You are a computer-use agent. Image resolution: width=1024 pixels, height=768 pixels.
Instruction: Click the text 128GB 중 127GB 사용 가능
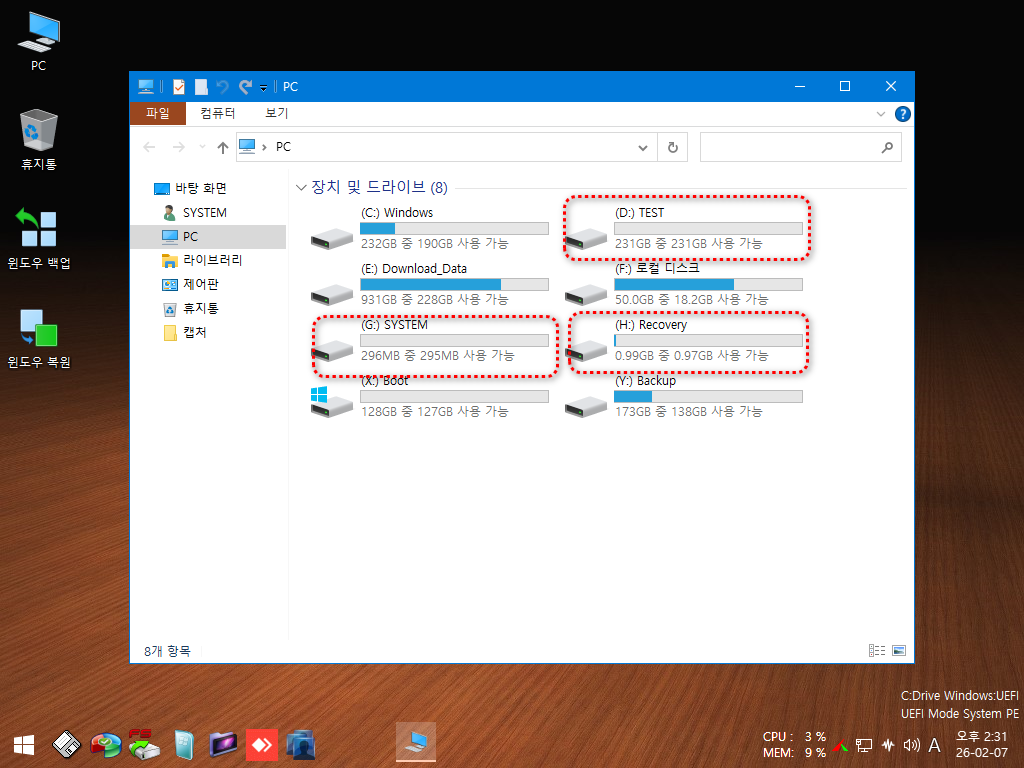(x=435, y=412)
